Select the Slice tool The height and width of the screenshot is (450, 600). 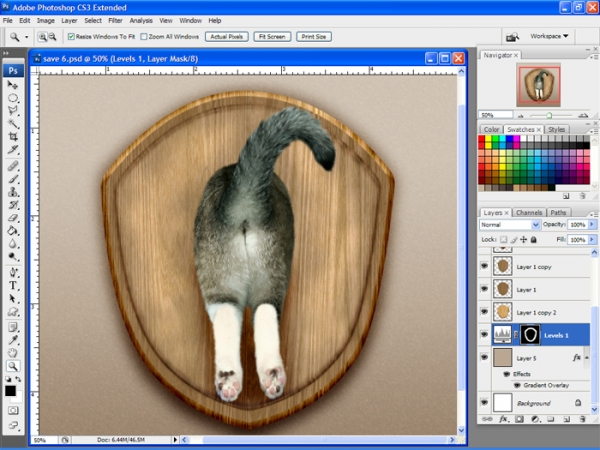tap(13, 150)
